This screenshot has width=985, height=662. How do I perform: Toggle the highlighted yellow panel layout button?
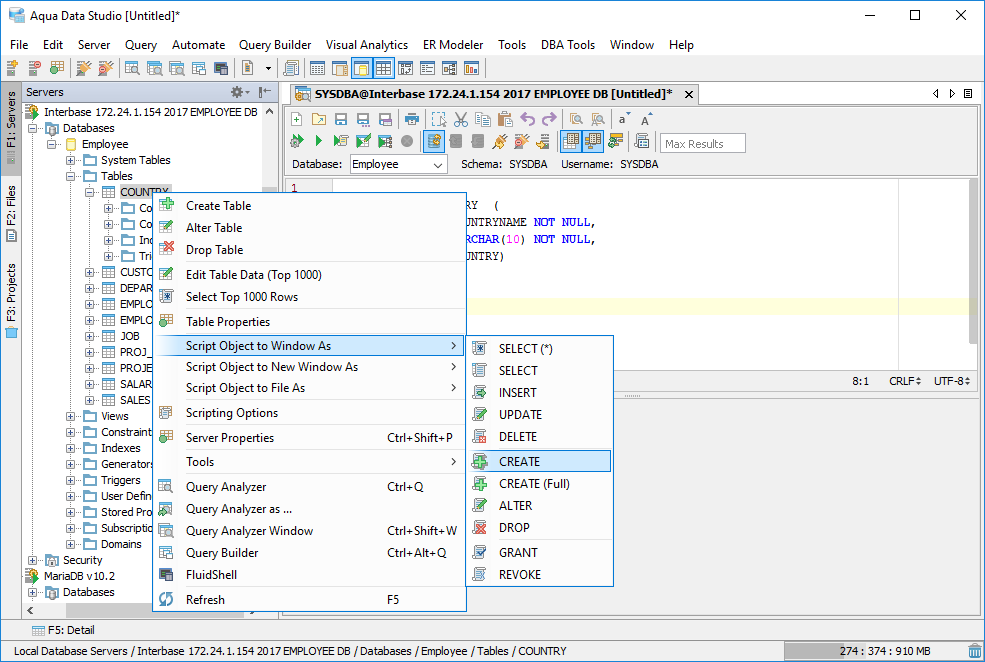362,68
